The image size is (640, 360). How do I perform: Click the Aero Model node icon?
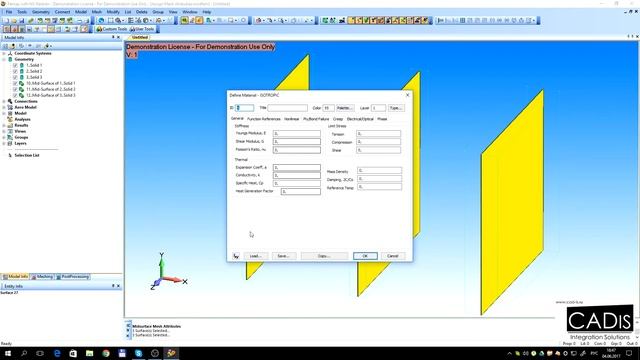pyautogui.click(x=10, y=107)
